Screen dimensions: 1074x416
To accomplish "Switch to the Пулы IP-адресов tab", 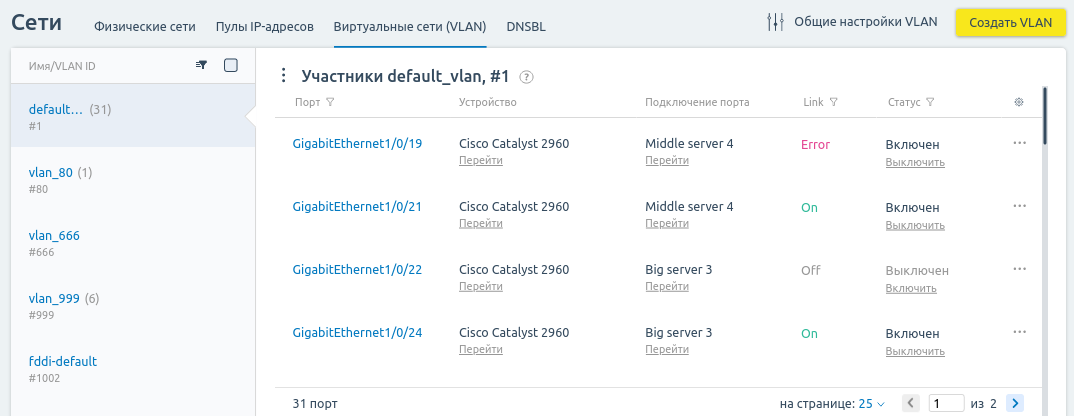I will (264, 27).
